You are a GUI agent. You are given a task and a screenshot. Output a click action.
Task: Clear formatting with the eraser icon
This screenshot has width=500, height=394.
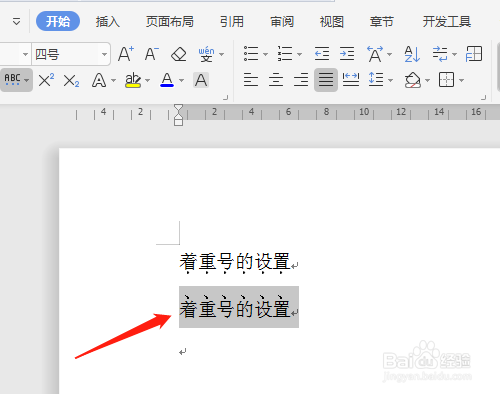[x=179, y=54]
